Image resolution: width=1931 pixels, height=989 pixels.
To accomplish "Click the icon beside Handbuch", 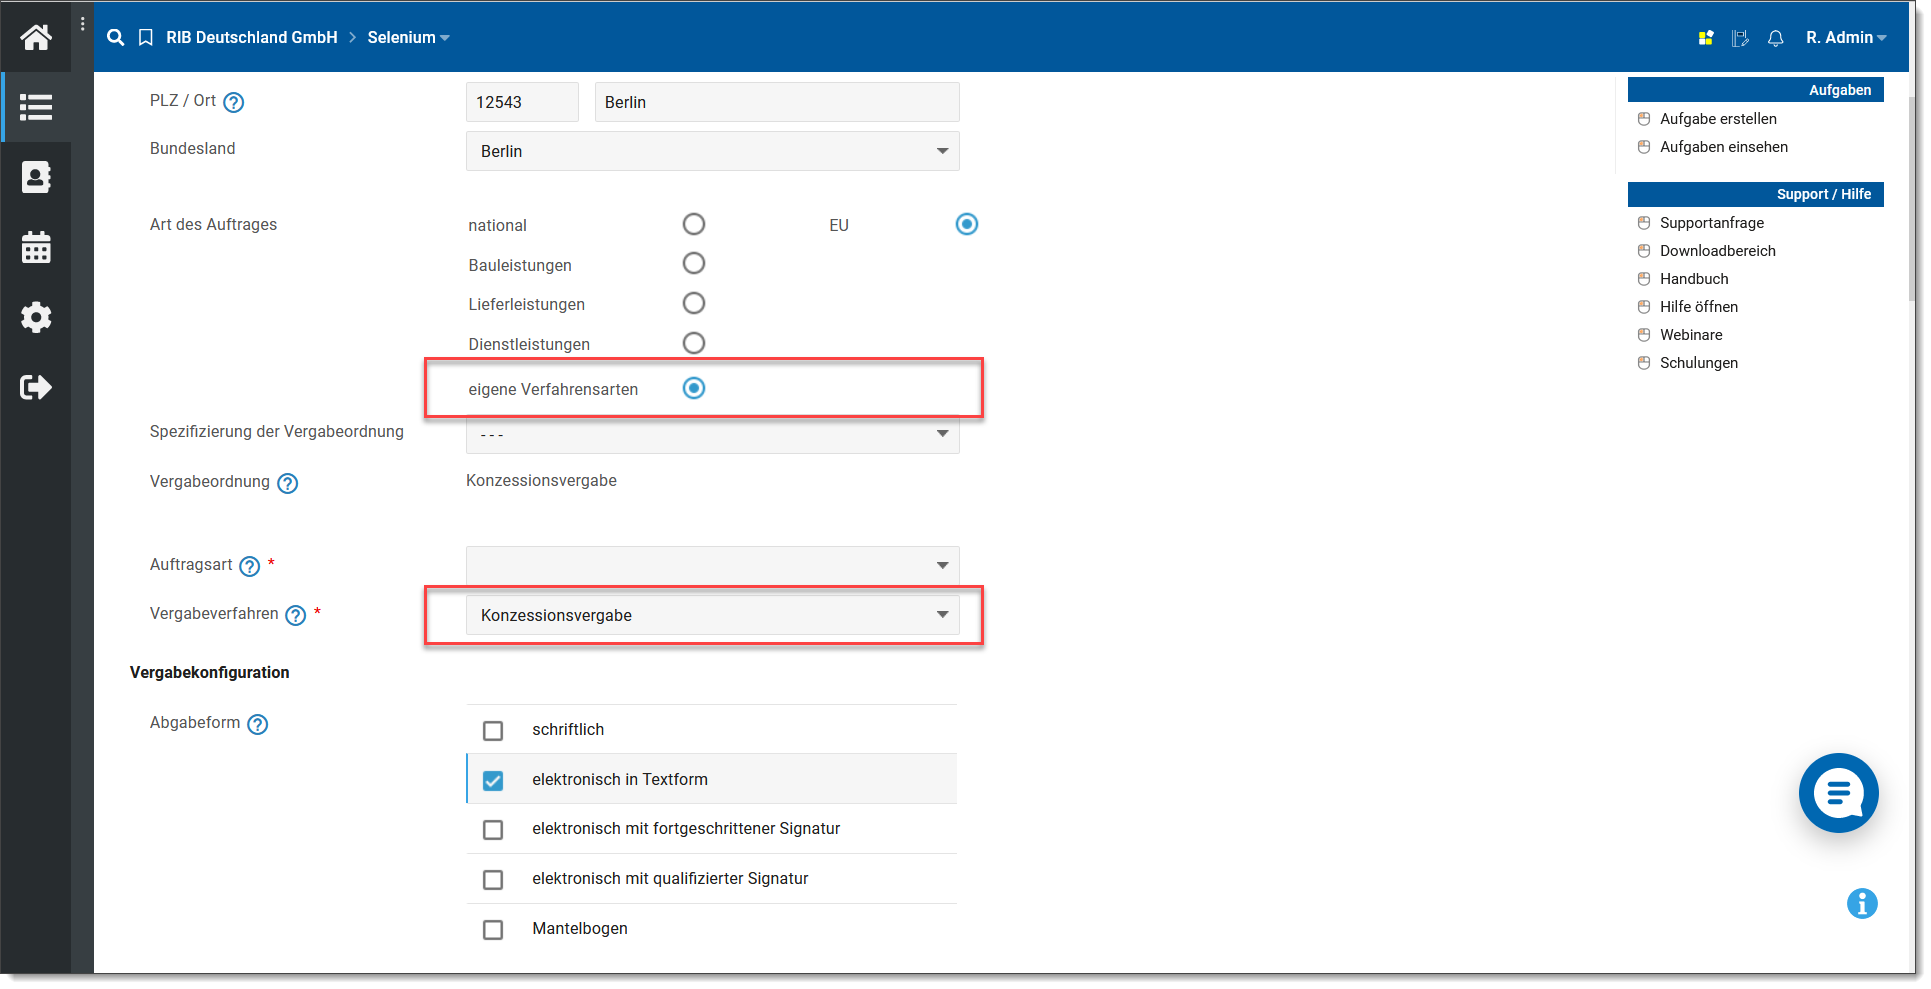I will 1644,279.
